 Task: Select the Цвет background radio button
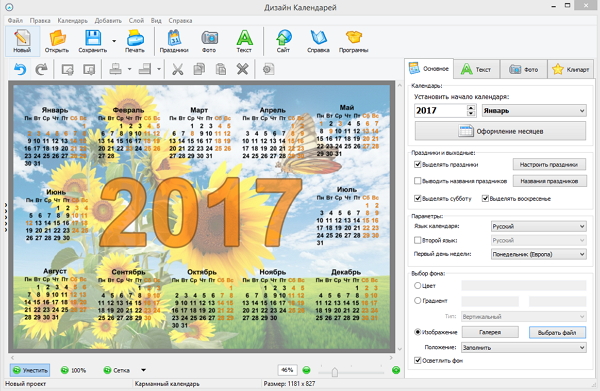(418, 285)
